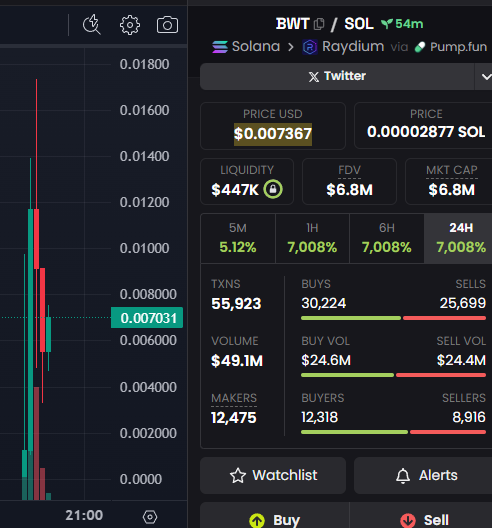Click the 0.01800 price axis label
492x528 pixels.
click(x=144, y=64)
